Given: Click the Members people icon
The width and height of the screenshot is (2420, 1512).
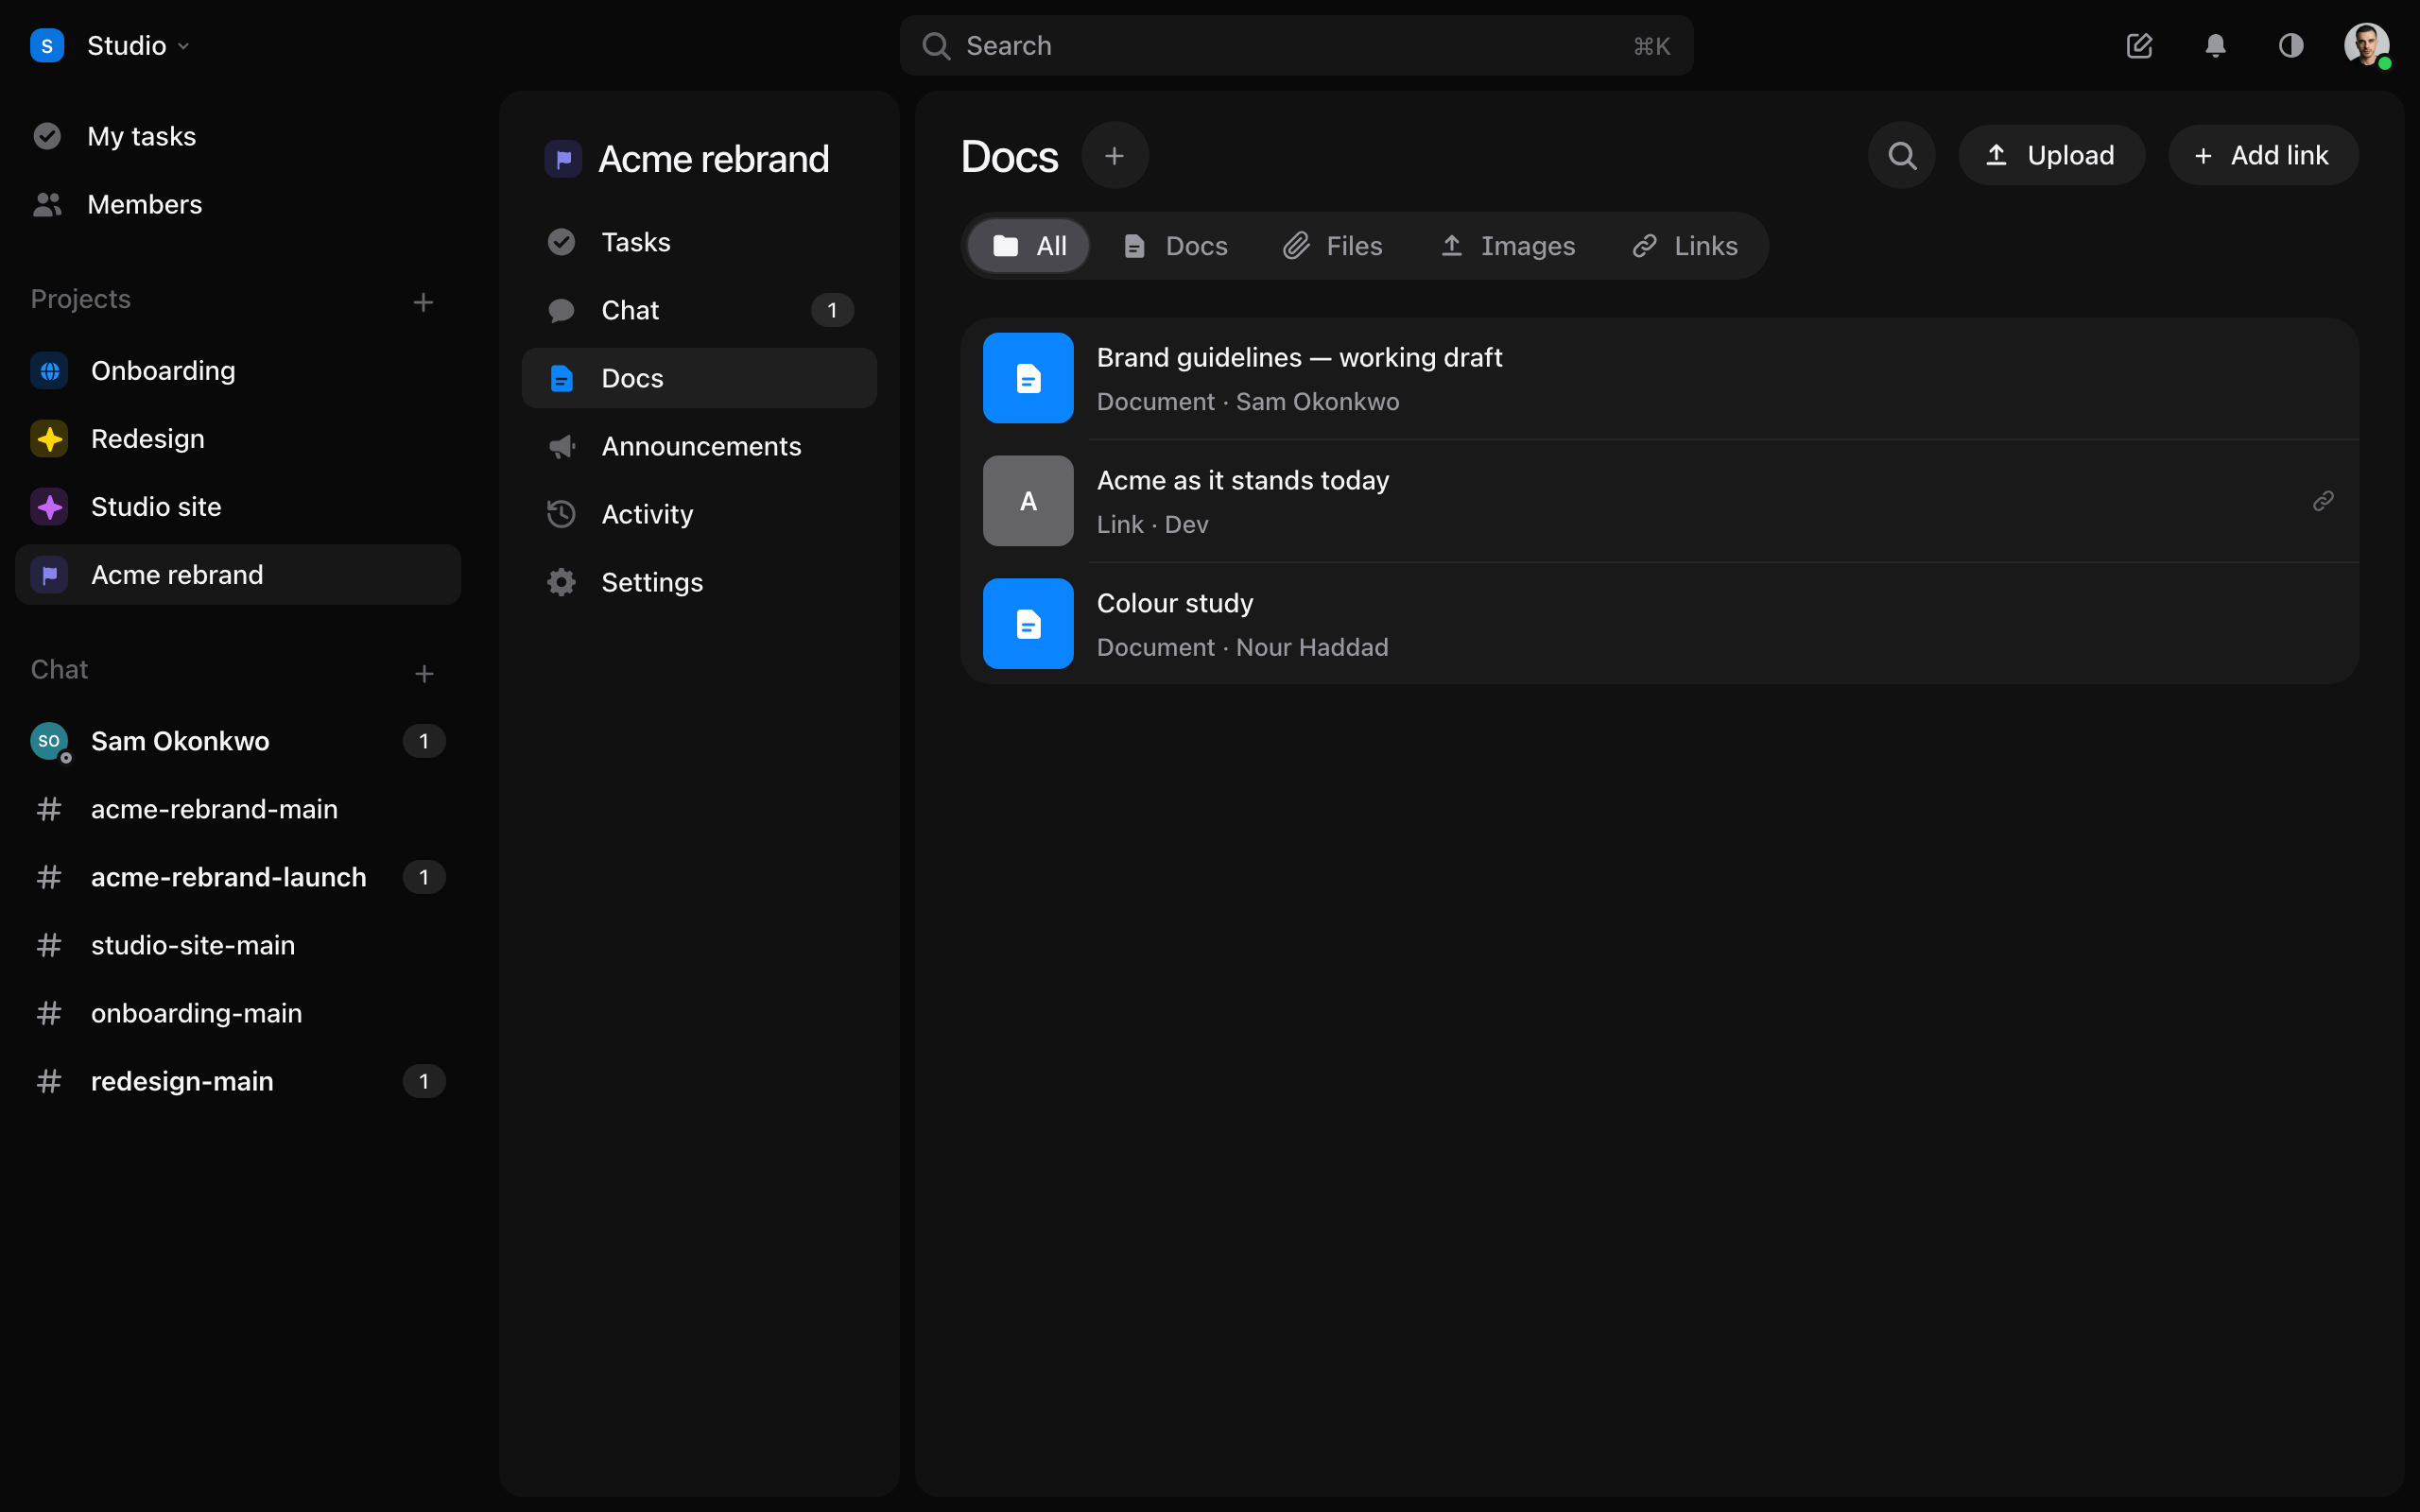Looking at the screenshot, I should click(x=47, y=204).
